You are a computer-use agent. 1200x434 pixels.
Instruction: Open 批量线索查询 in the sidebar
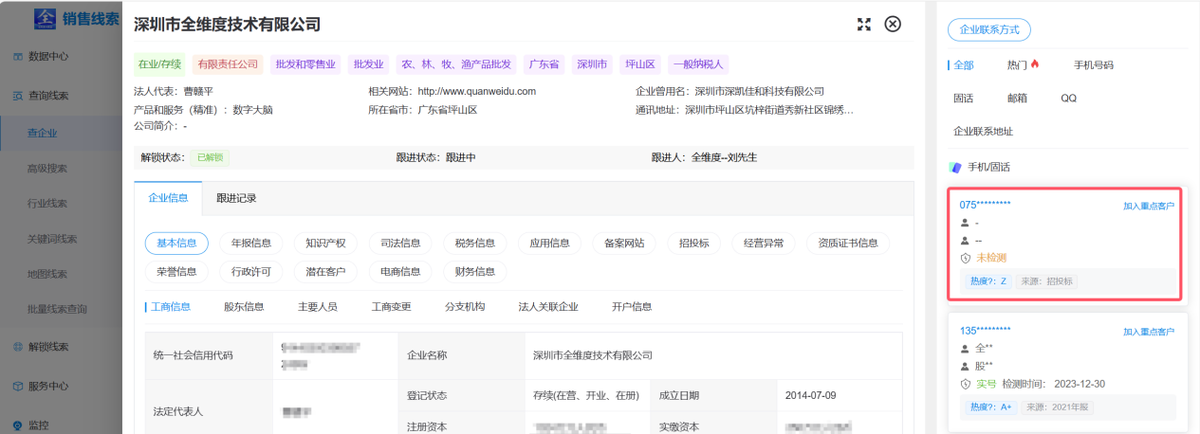[57, 309]
